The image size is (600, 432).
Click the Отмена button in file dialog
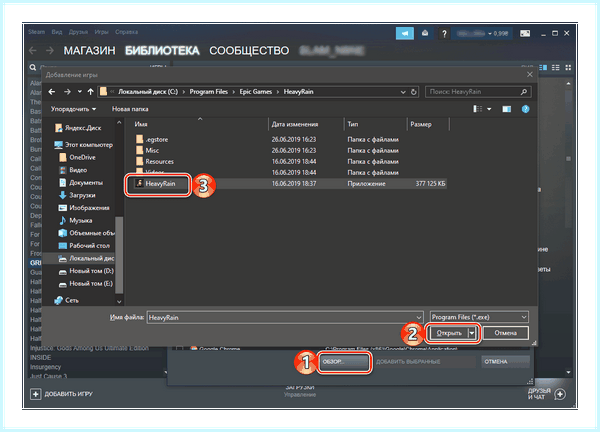(x=505, y=333)
